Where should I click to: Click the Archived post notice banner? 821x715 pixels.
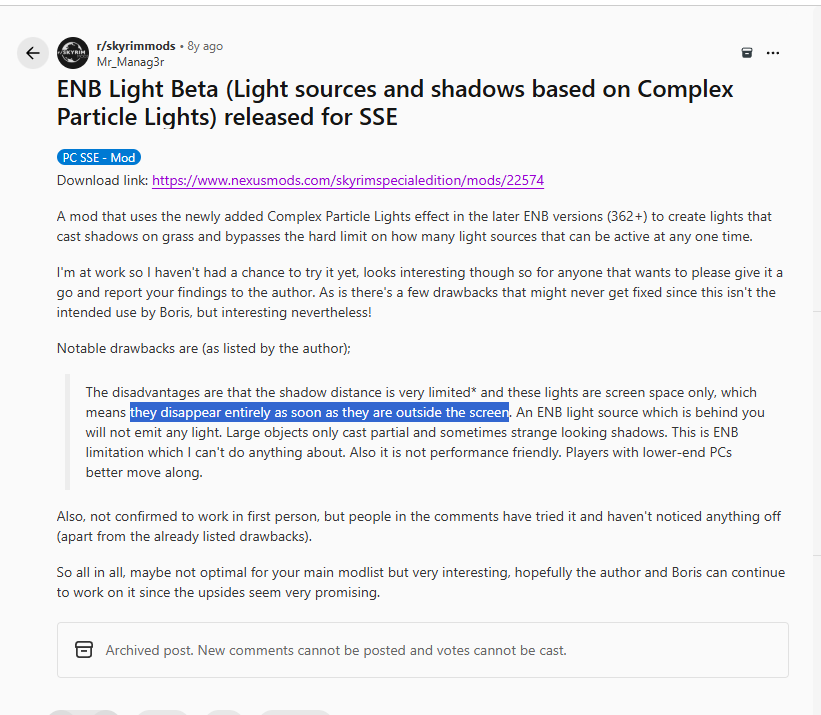tap(423, 650)
